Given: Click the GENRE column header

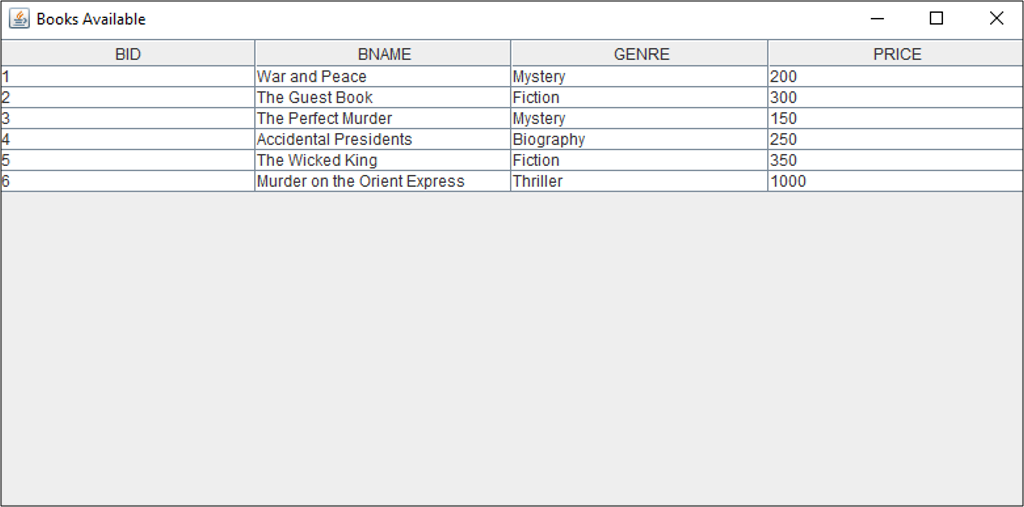Looking at the screenshot, I should [641, 54].
